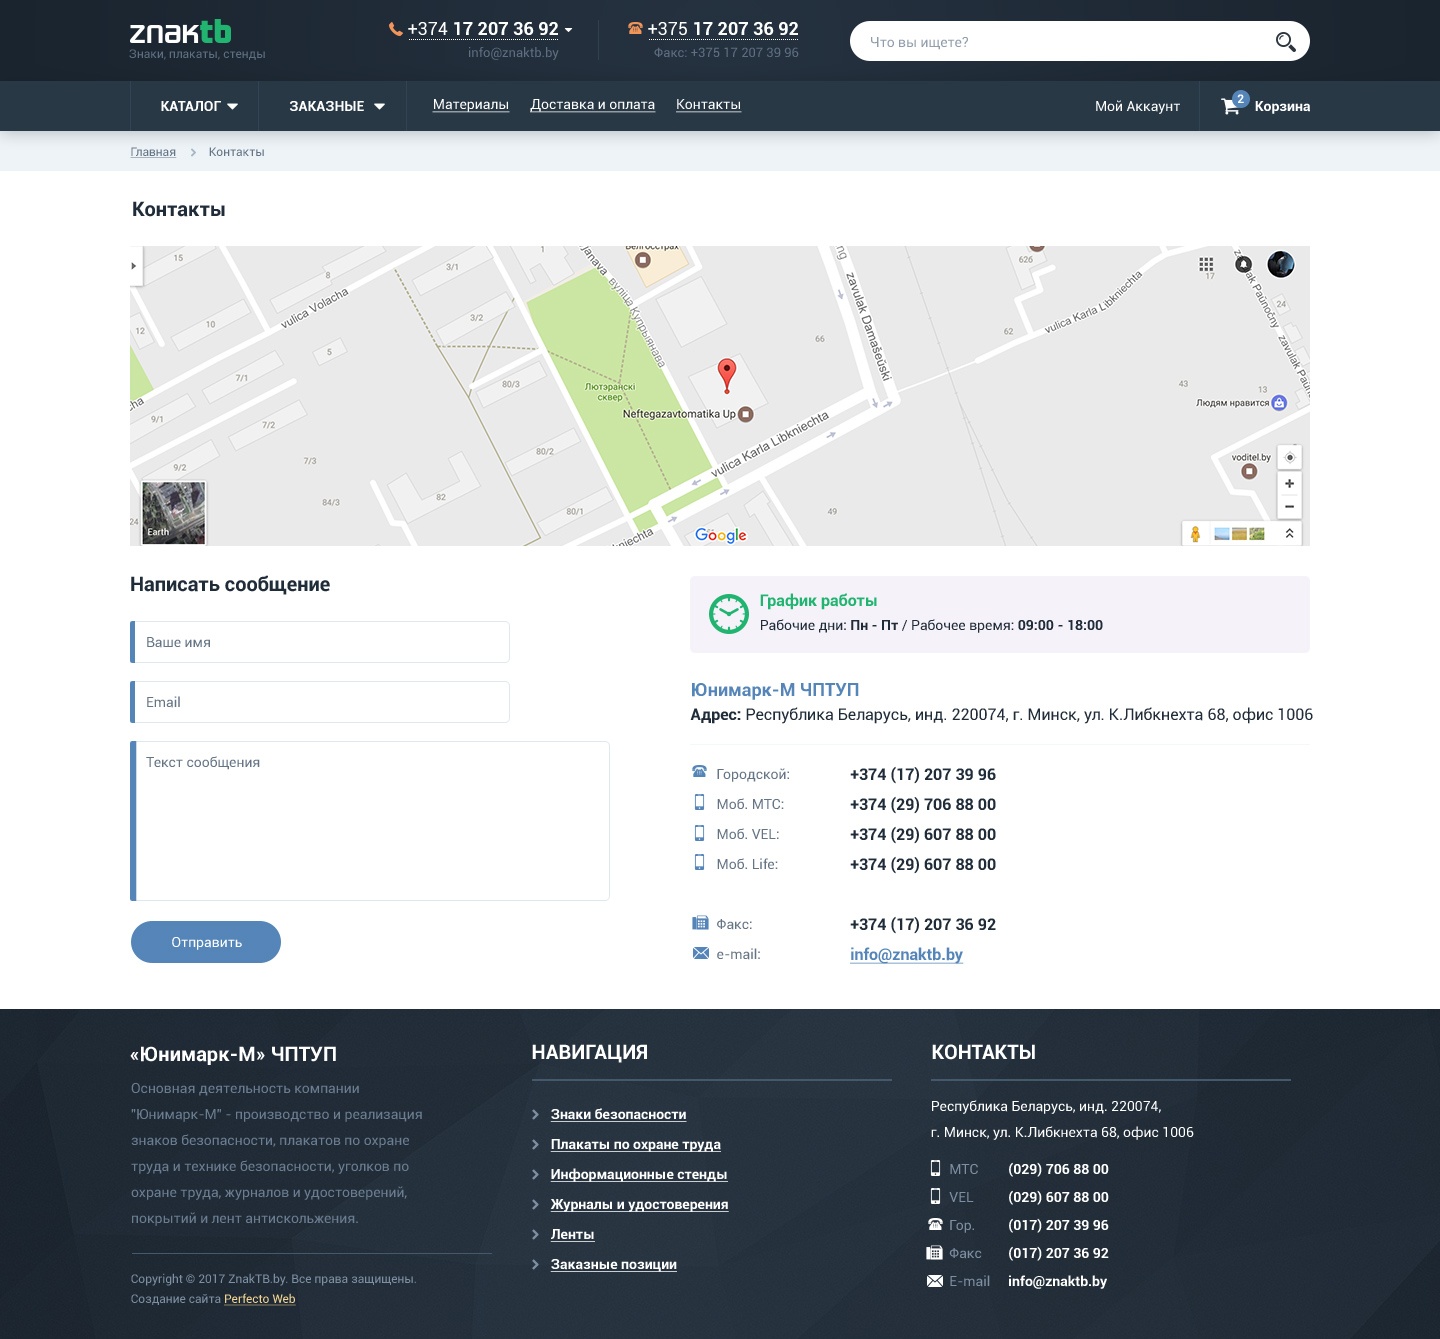Open the Perfecto Web link in footer
The image size is (1440, 1339).
point(260,1299)
